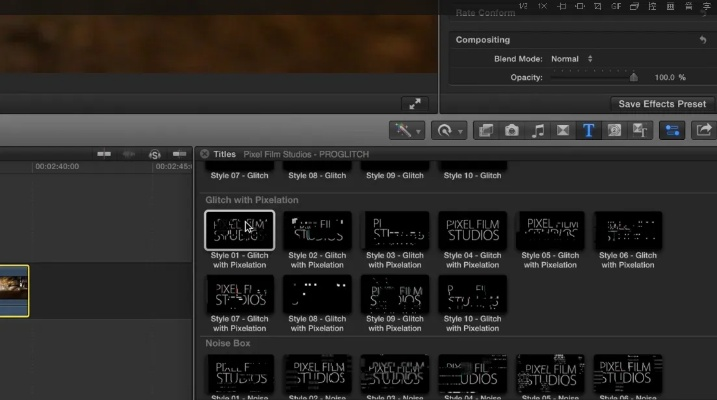Open the Music and Sound browser
Viewport: 717px width, 400px height.
(538, 131)
